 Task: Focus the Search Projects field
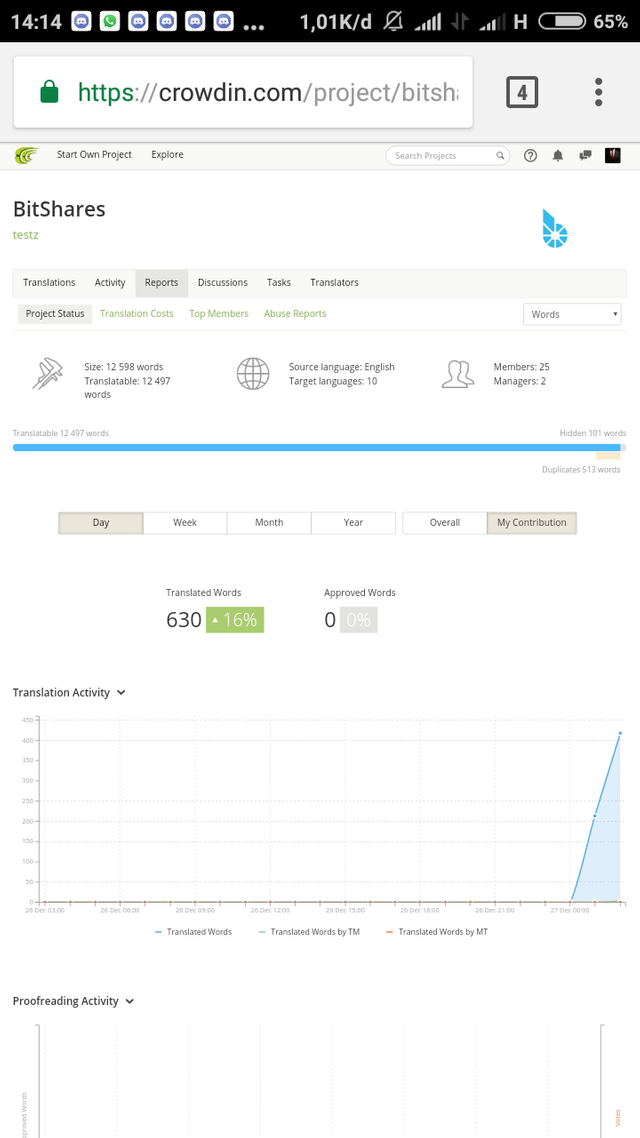(448, 155)
